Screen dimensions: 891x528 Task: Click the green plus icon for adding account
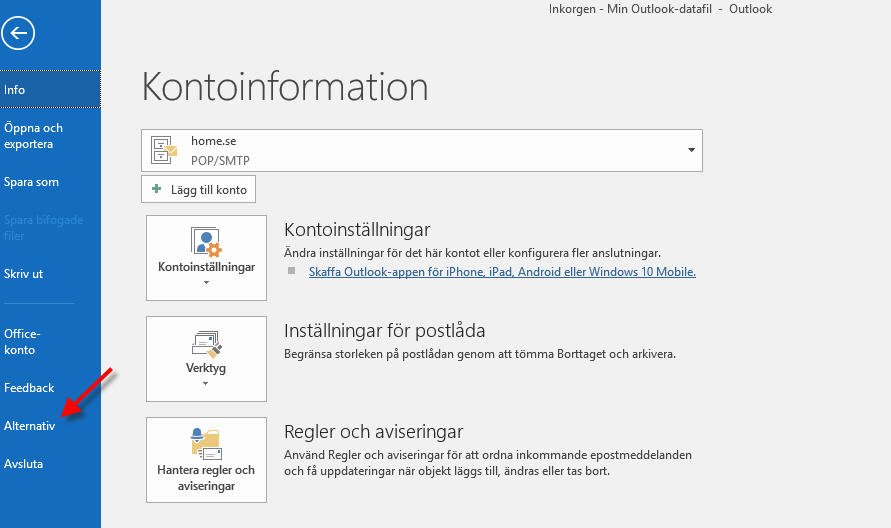156,189
